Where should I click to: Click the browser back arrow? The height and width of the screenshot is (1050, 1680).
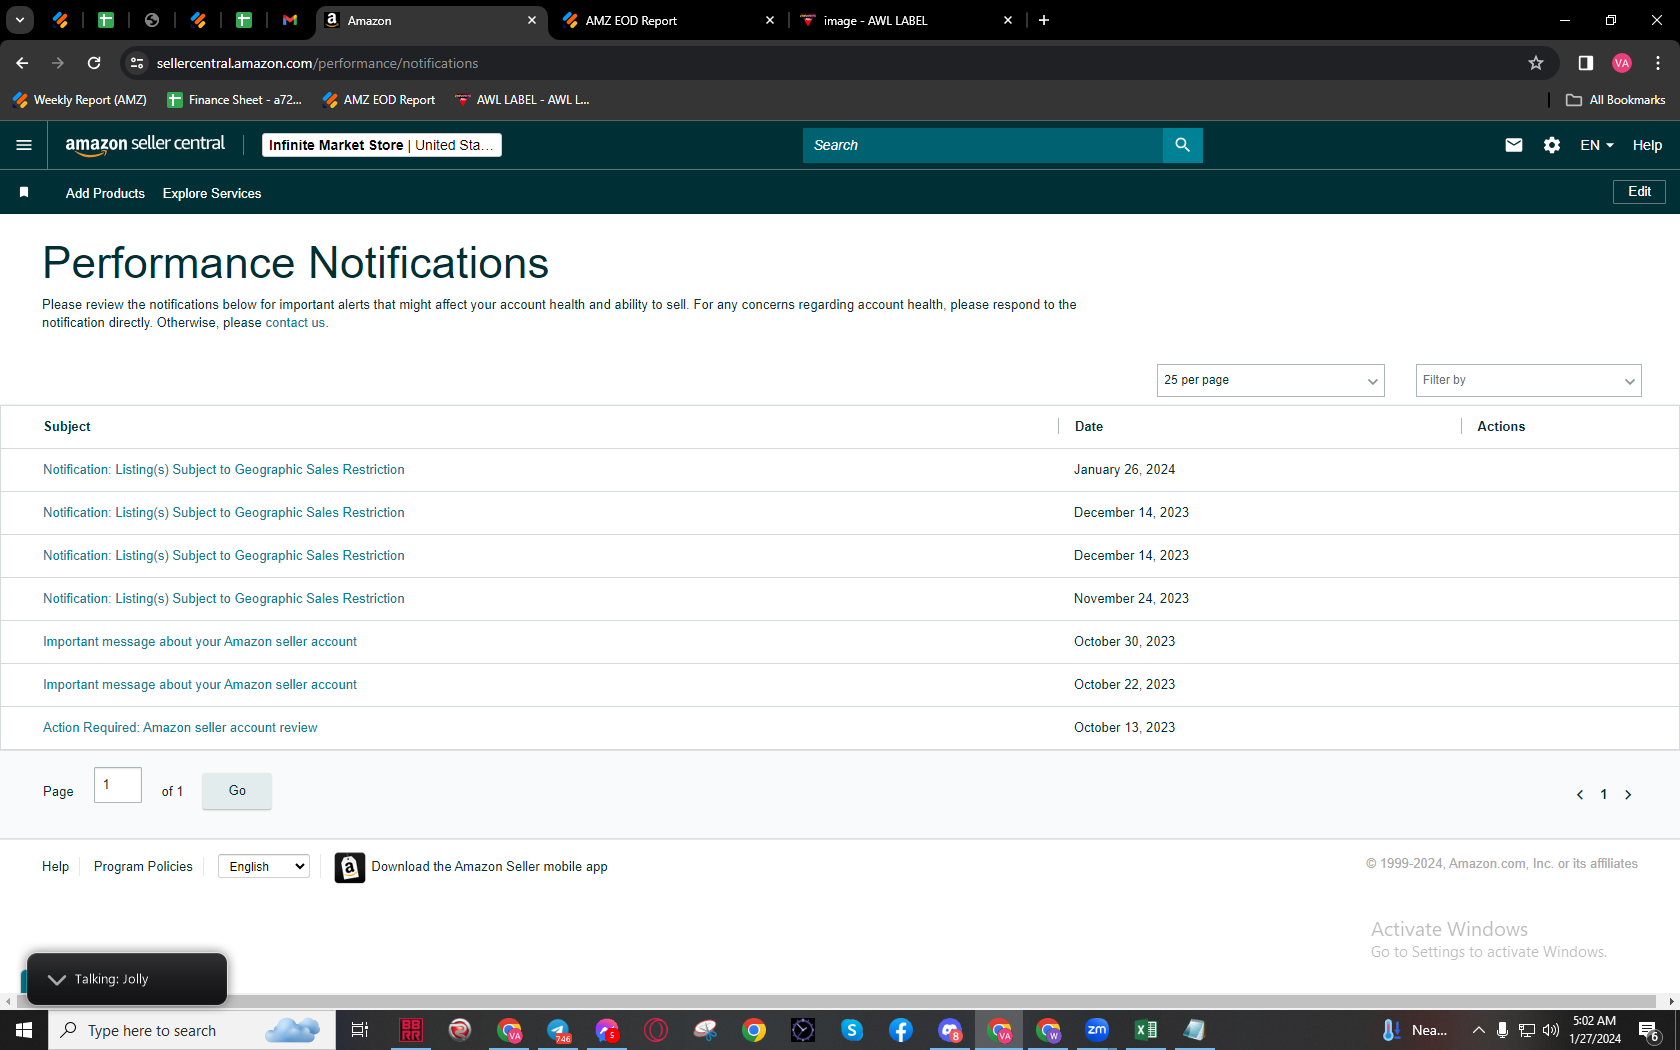click(22, 63)
